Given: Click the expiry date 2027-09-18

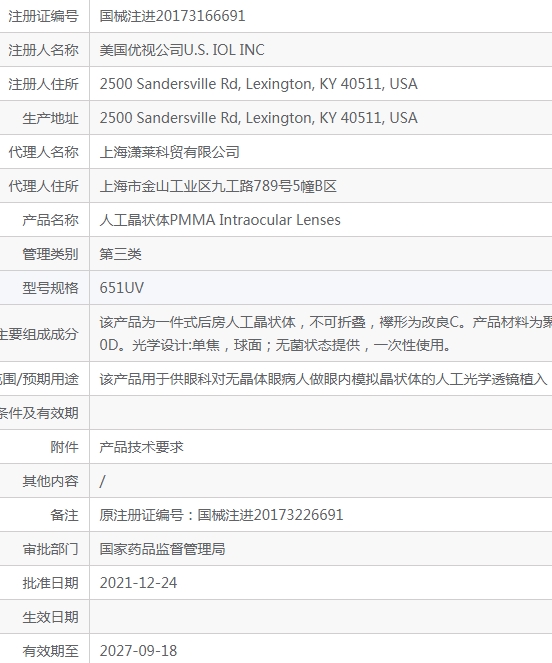Looking at the screenshot, I should [x=138, y=651].
